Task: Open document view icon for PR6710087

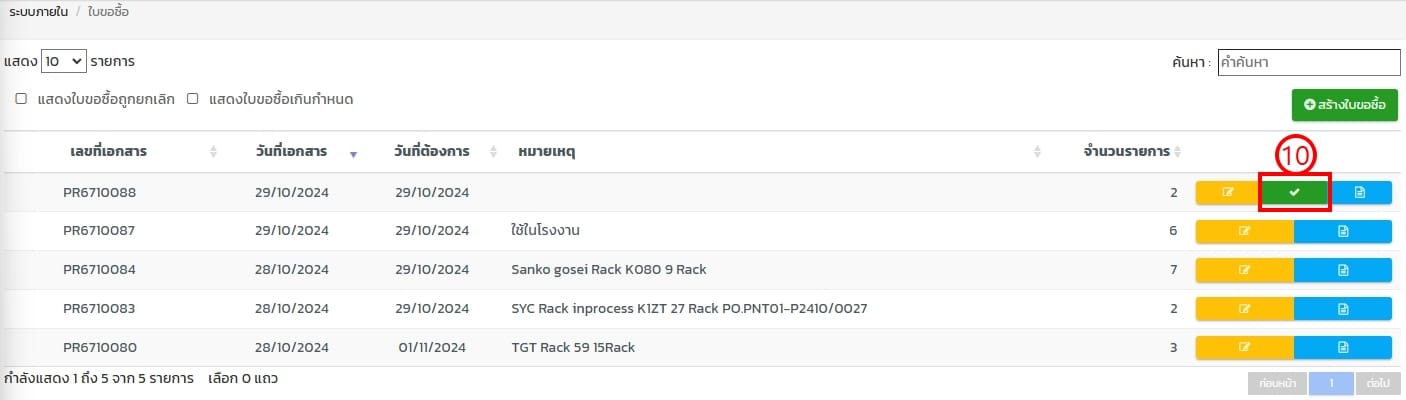Action: point(1343,231)
